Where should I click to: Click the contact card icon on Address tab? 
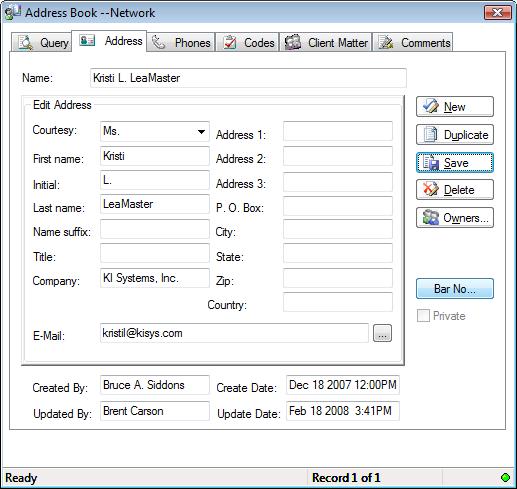point(87,40)
